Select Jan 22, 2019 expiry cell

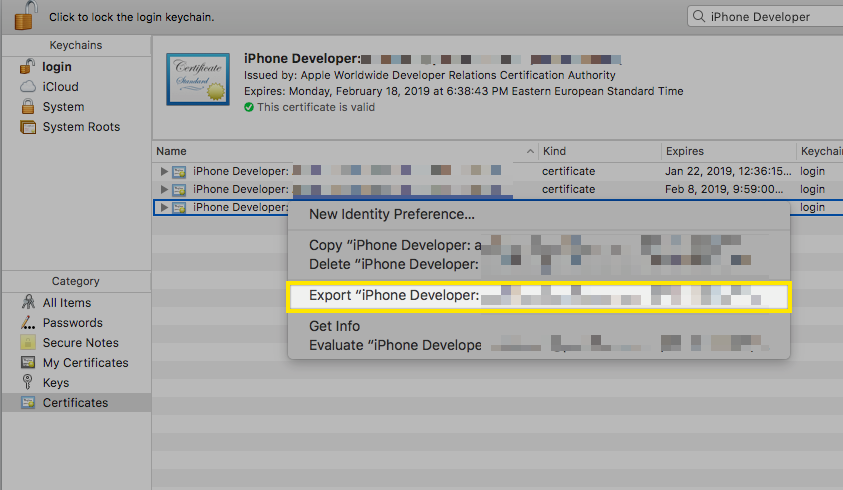(728, 171)
